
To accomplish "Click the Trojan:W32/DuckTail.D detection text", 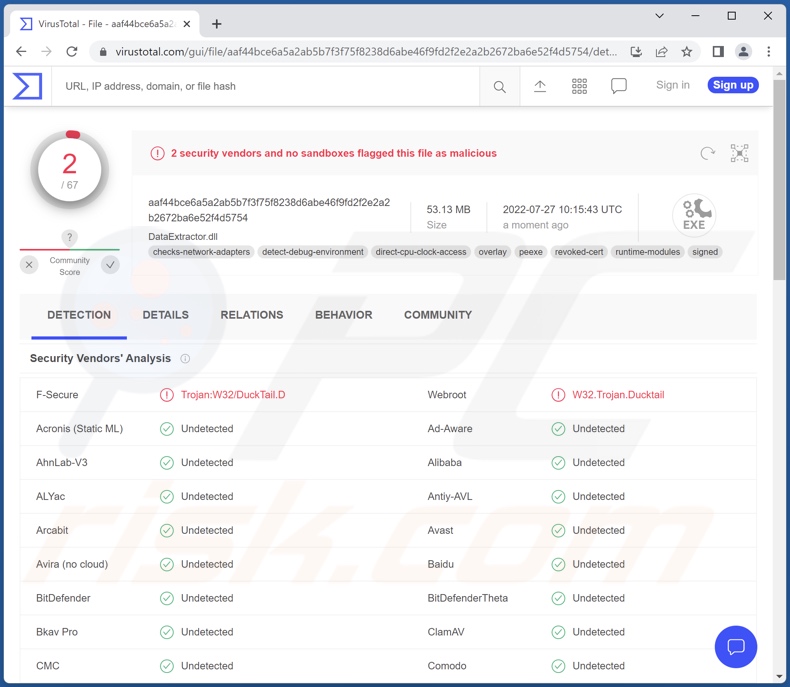I will pos(233,395).
